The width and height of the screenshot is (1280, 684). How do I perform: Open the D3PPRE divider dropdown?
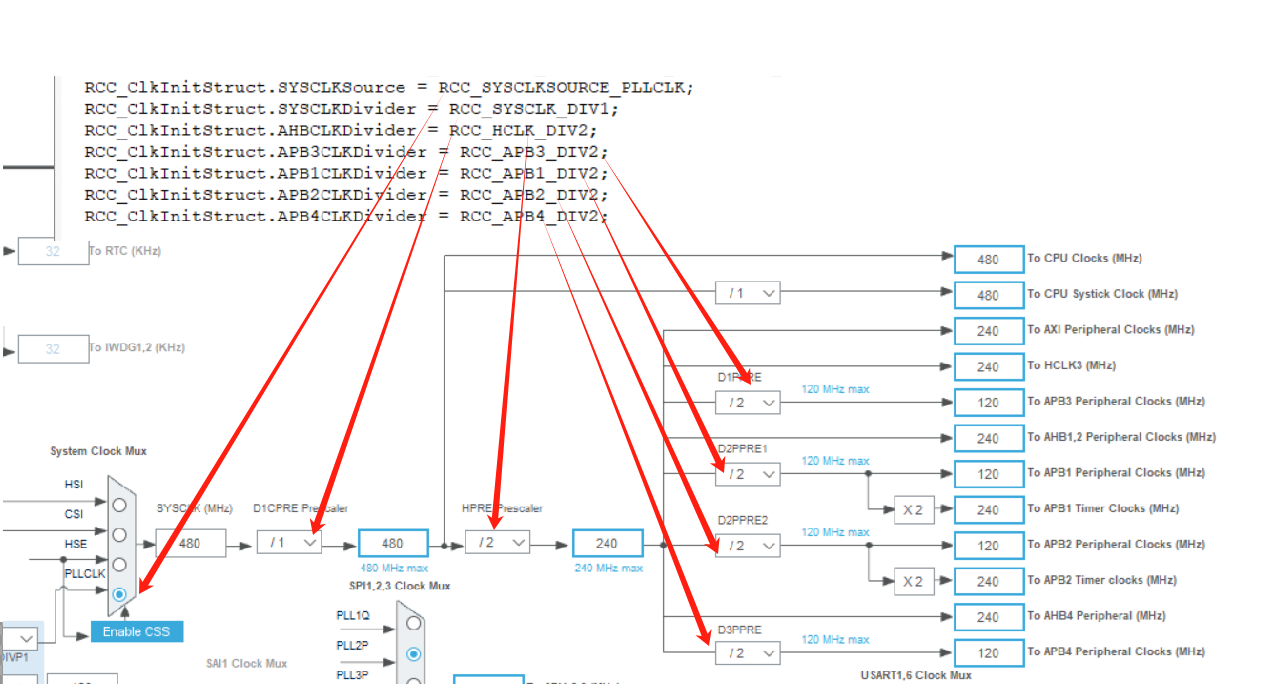(x=748, y=653)
